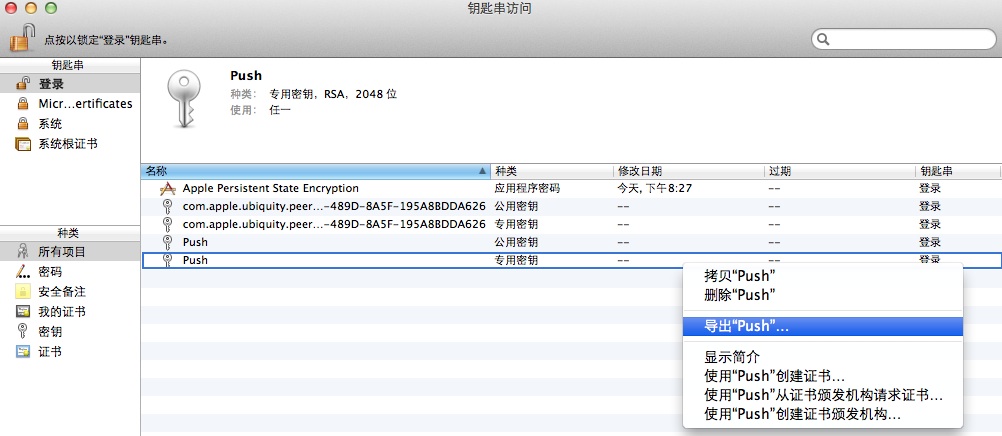Screen dimensions: 1002x436
Task: Select the Micr...ertificates keychain
Action: pyautogui.click(x=84, y=104)
